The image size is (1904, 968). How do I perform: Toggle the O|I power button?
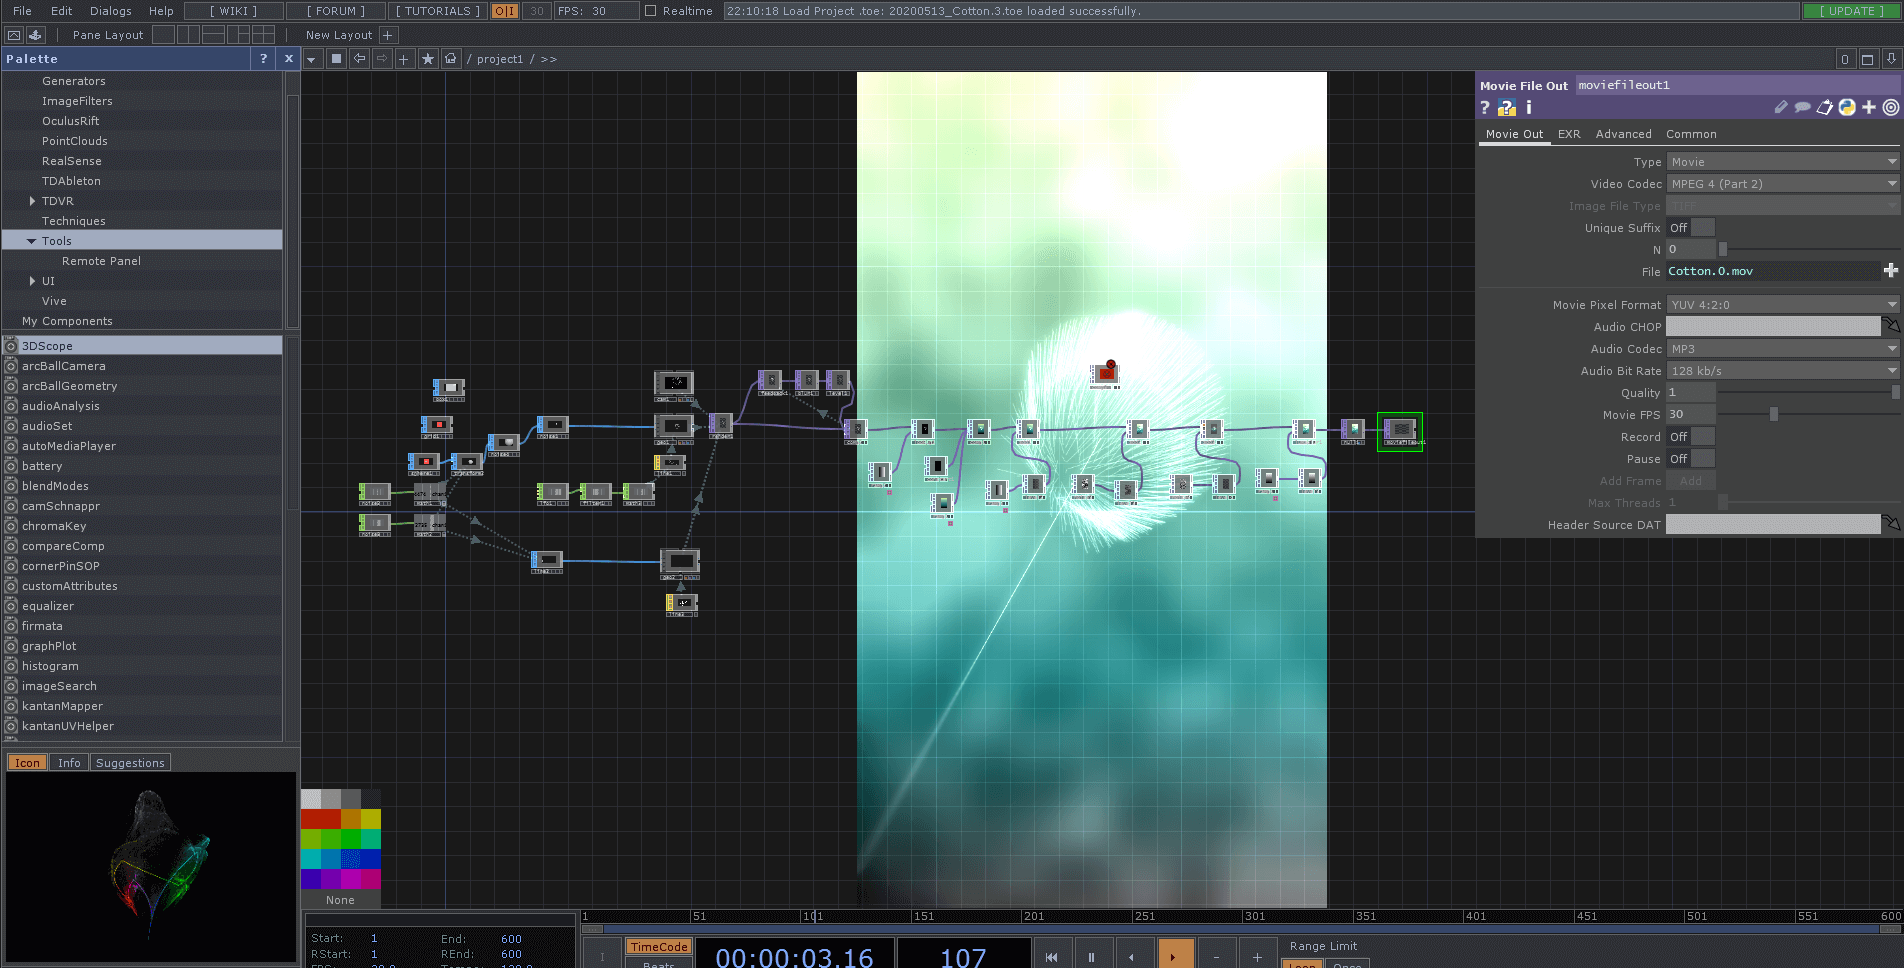click(505, 11)
